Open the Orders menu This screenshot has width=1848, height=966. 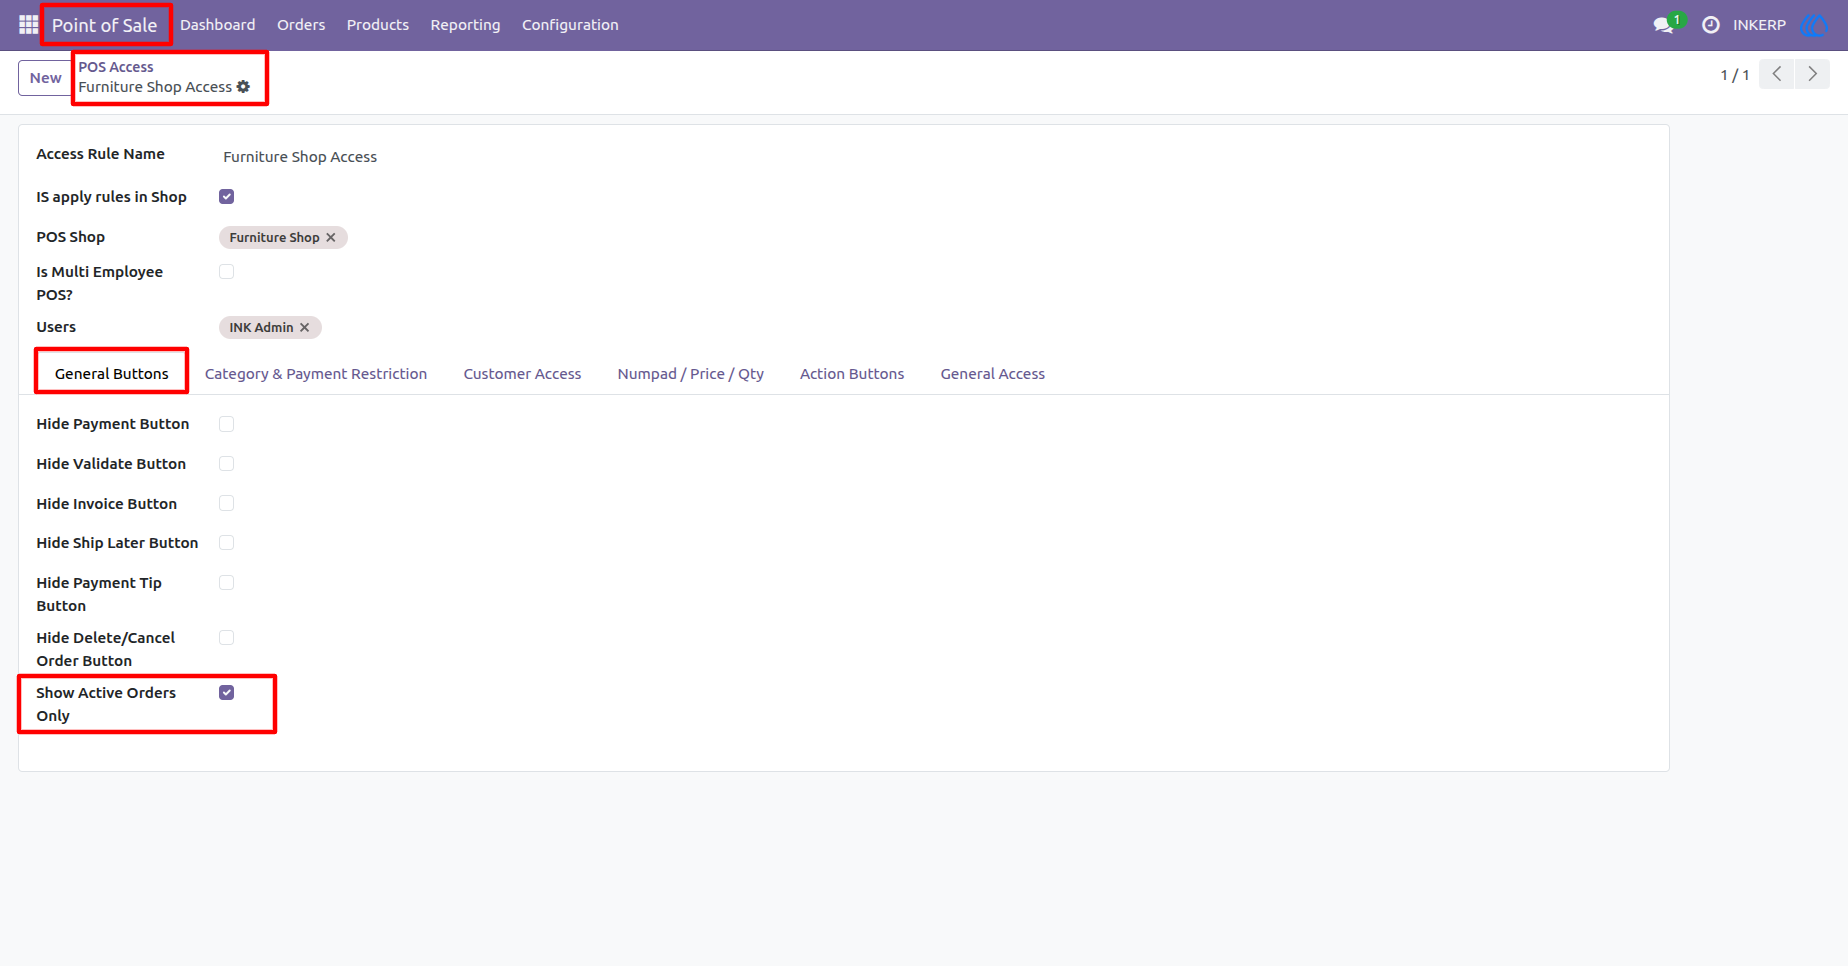(x=301, y=25)
